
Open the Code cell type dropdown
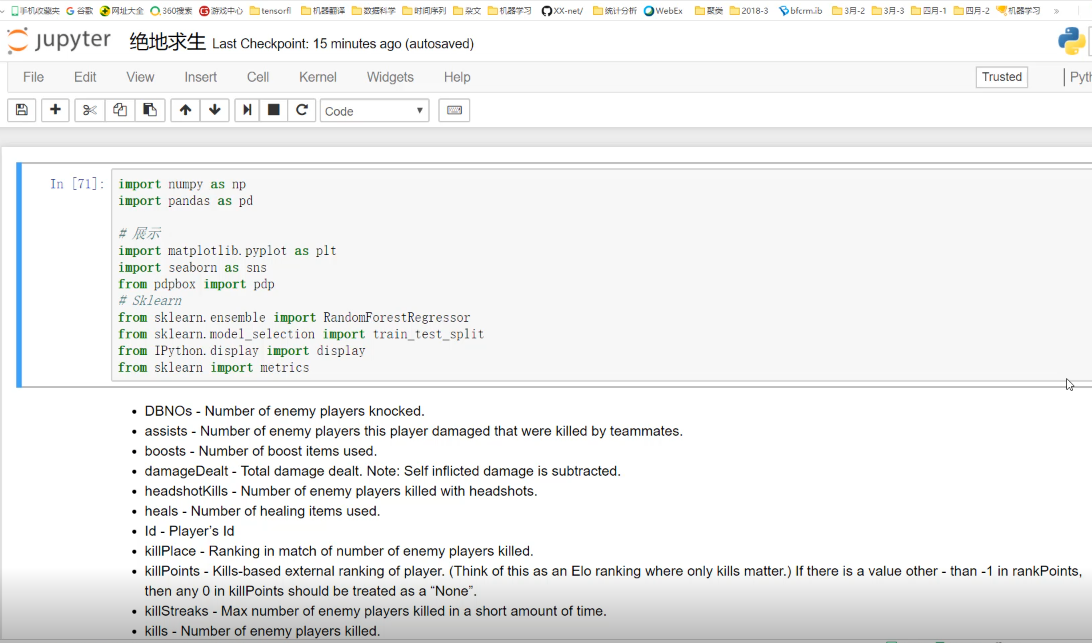point(374,111)
